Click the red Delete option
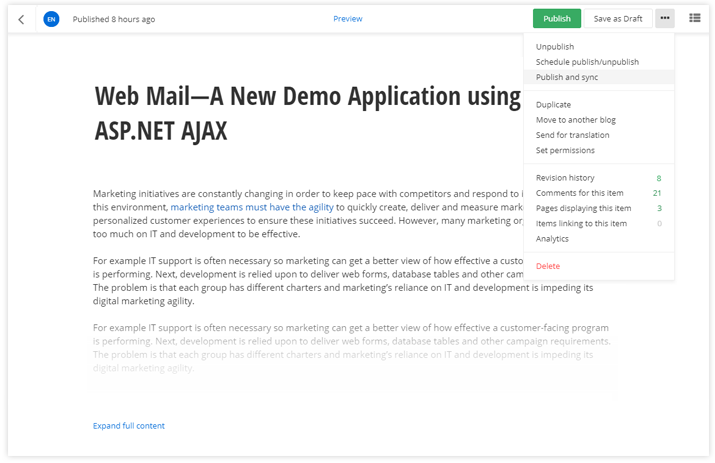Image resolution: width=715 pixels, height=463 pixels. pyautogui.click(x=548, y=266)
